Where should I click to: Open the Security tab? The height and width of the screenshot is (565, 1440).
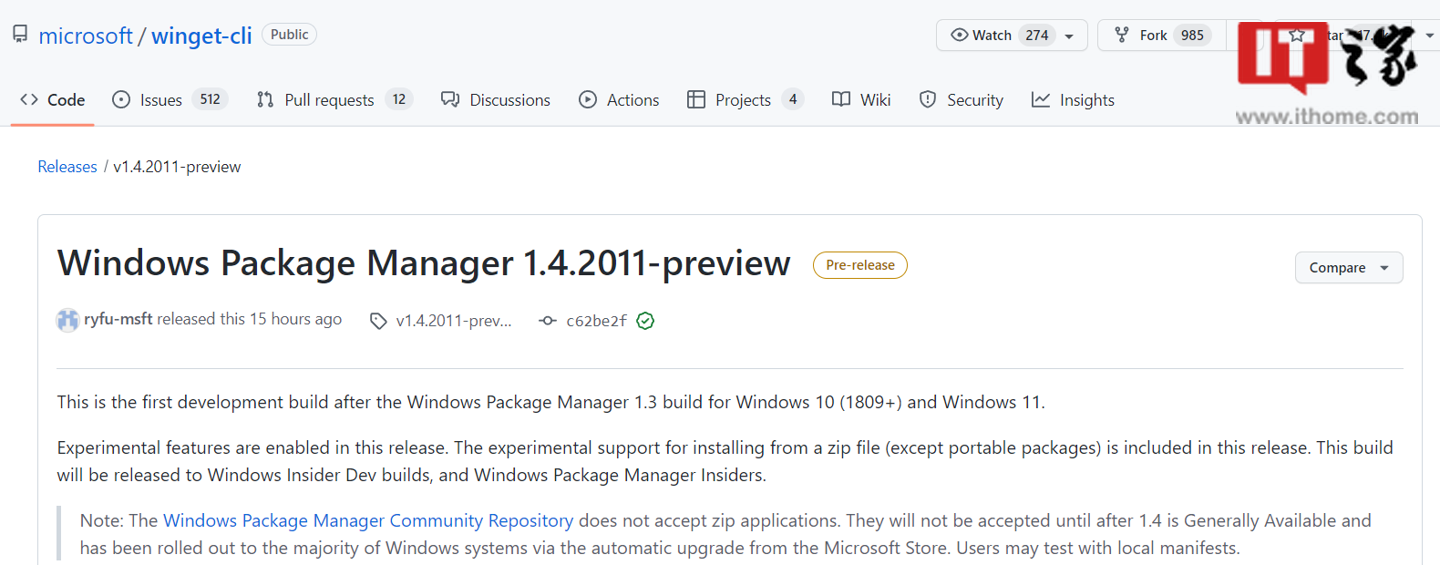pyautogui.click(x=961, y=100)
